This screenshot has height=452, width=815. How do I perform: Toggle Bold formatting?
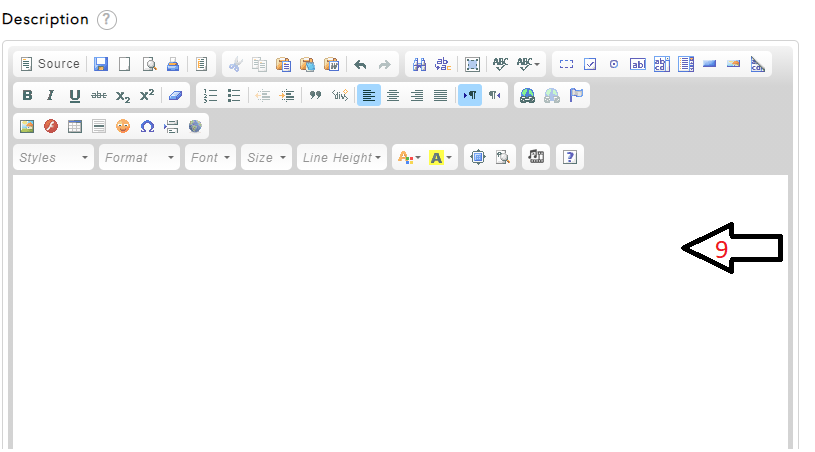coord(27,96)
